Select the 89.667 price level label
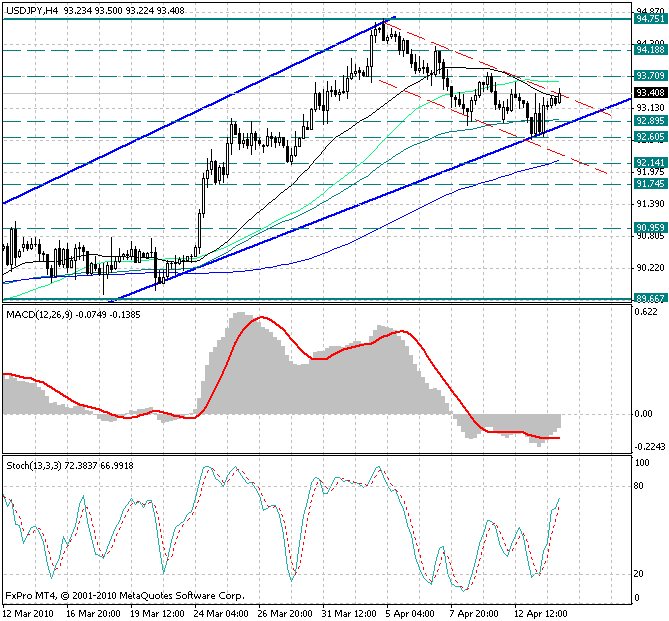Image resolution: width=669 pixels, height=621 pixels. coord(650,298)
